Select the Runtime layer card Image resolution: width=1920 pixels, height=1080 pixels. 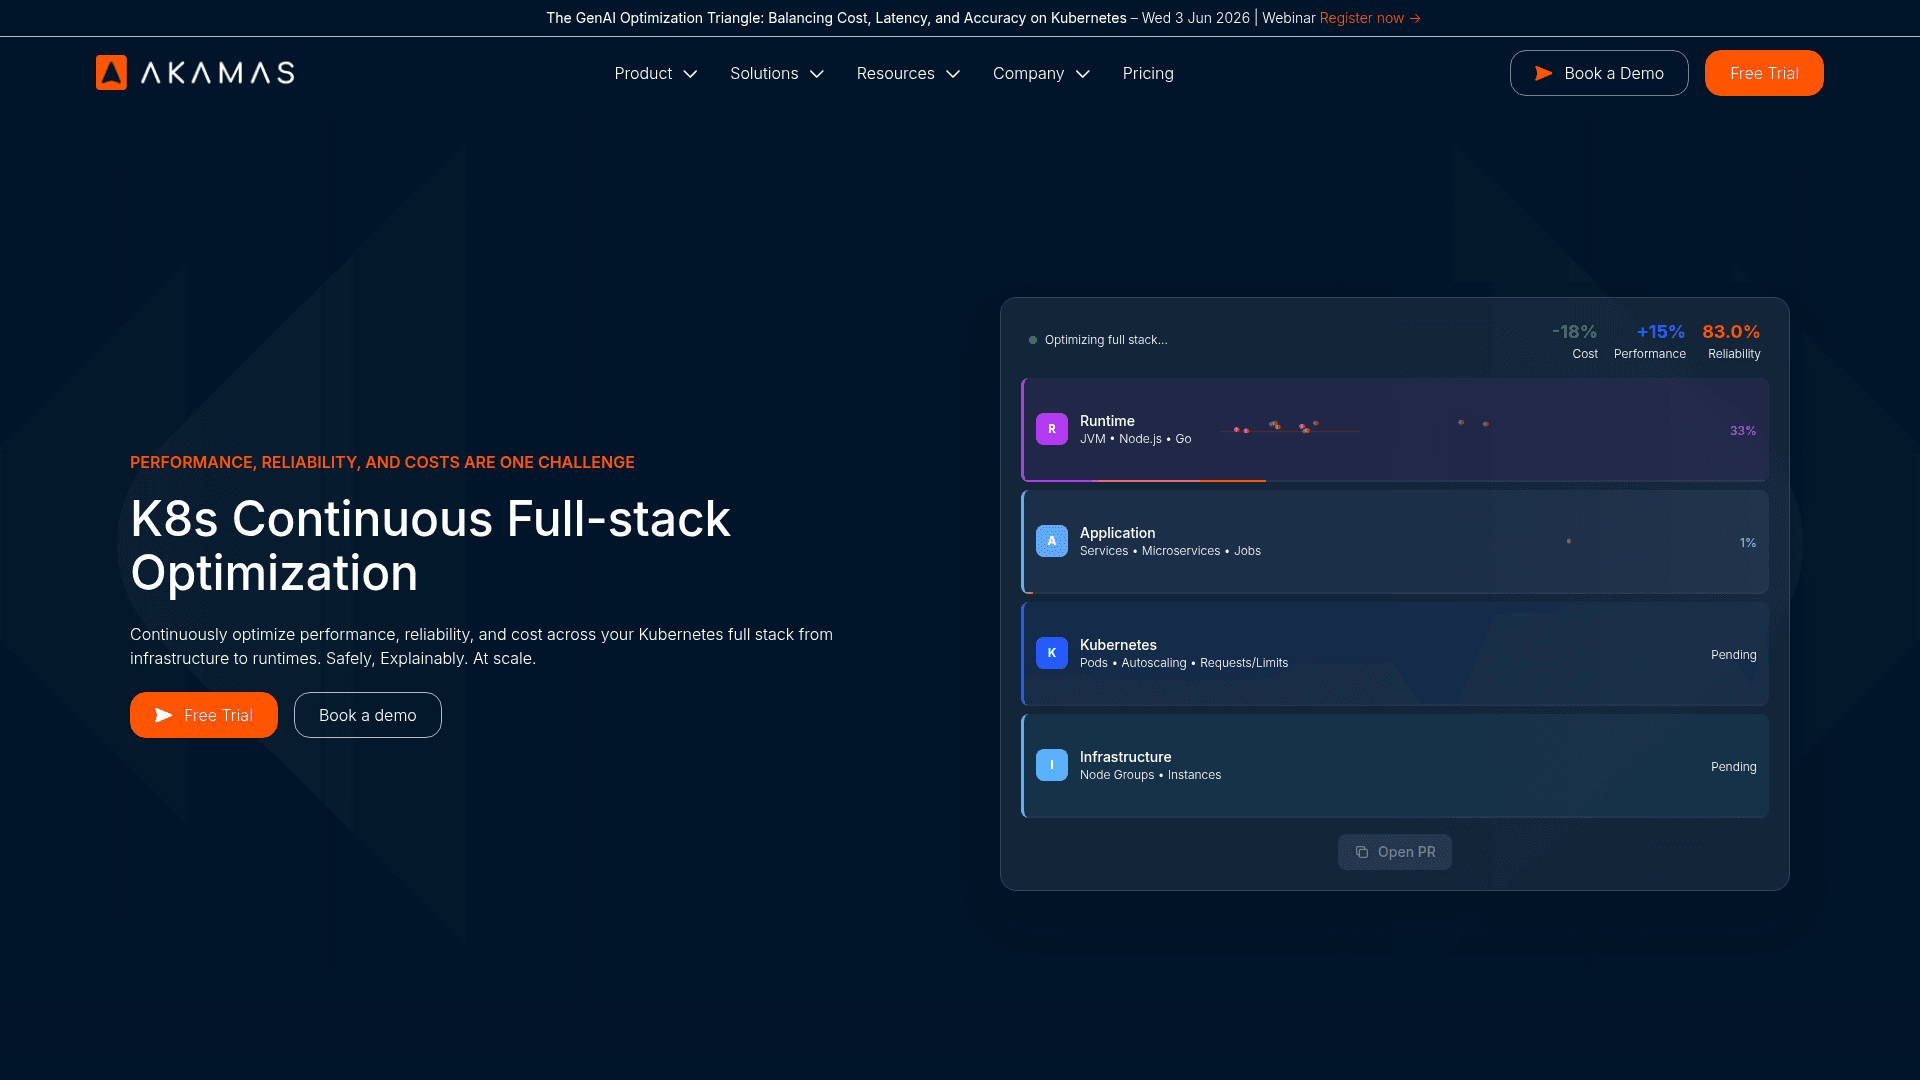[x=1395, y=430]
